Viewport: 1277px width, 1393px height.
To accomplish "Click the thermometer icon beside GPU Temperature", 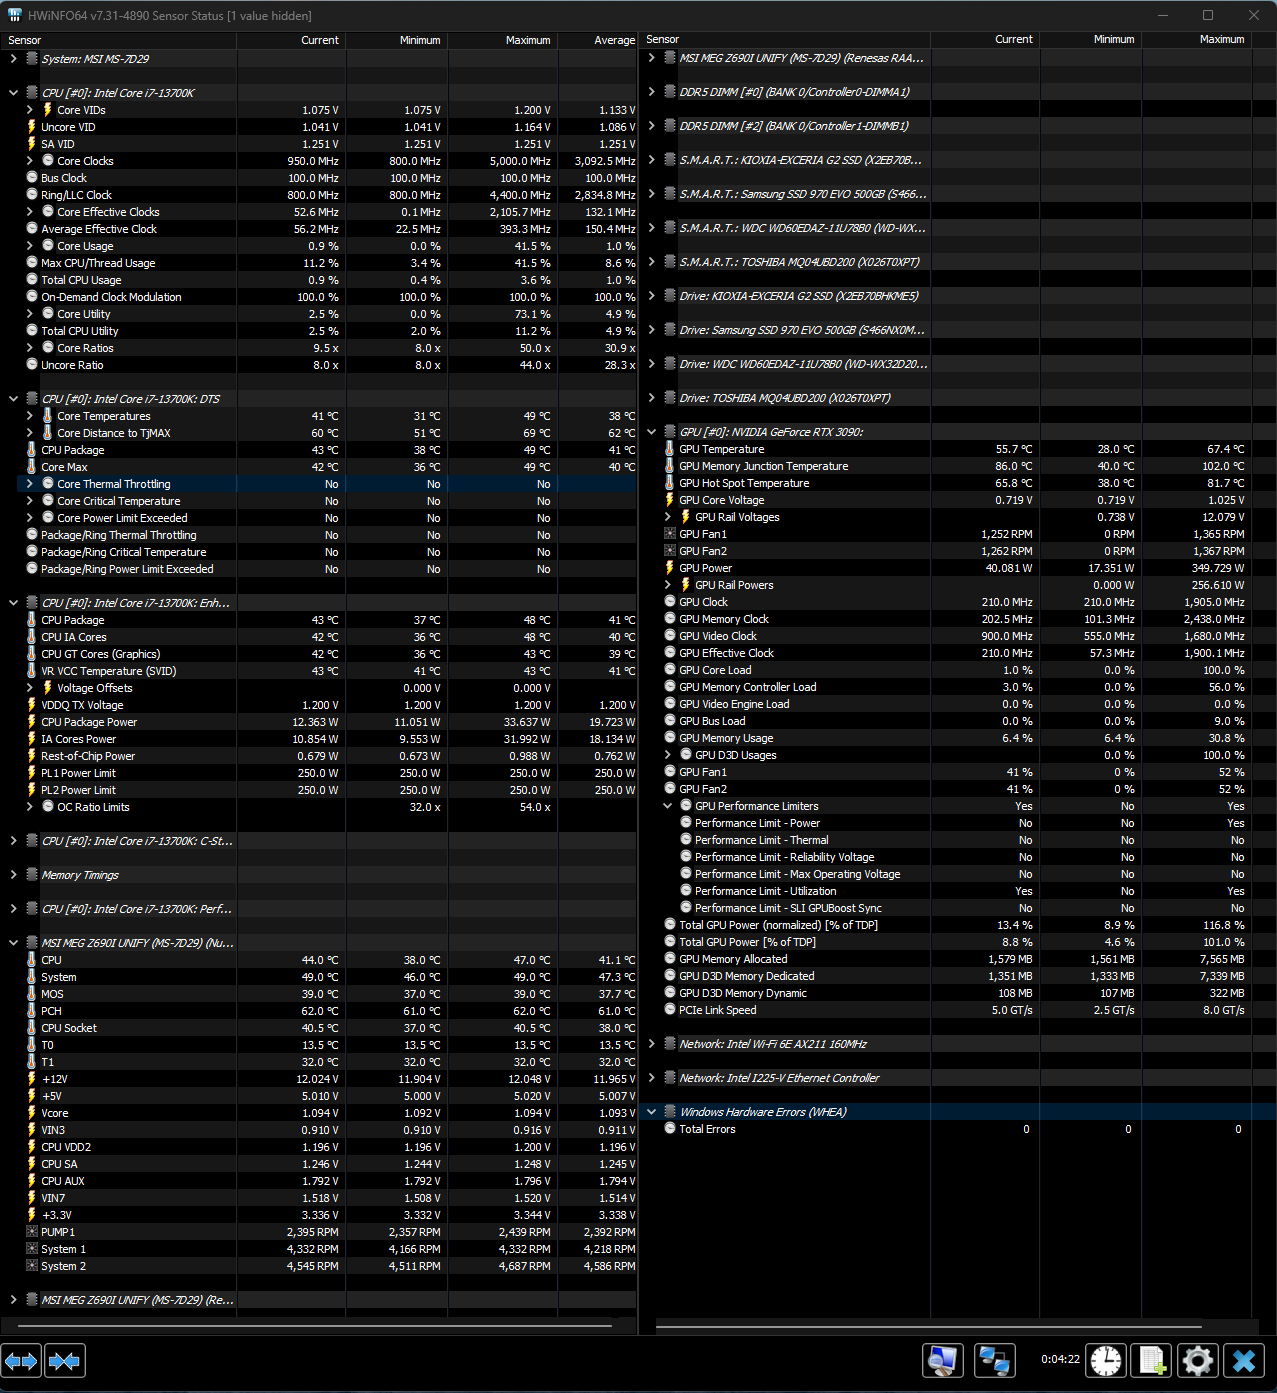I will coord(670,449).
